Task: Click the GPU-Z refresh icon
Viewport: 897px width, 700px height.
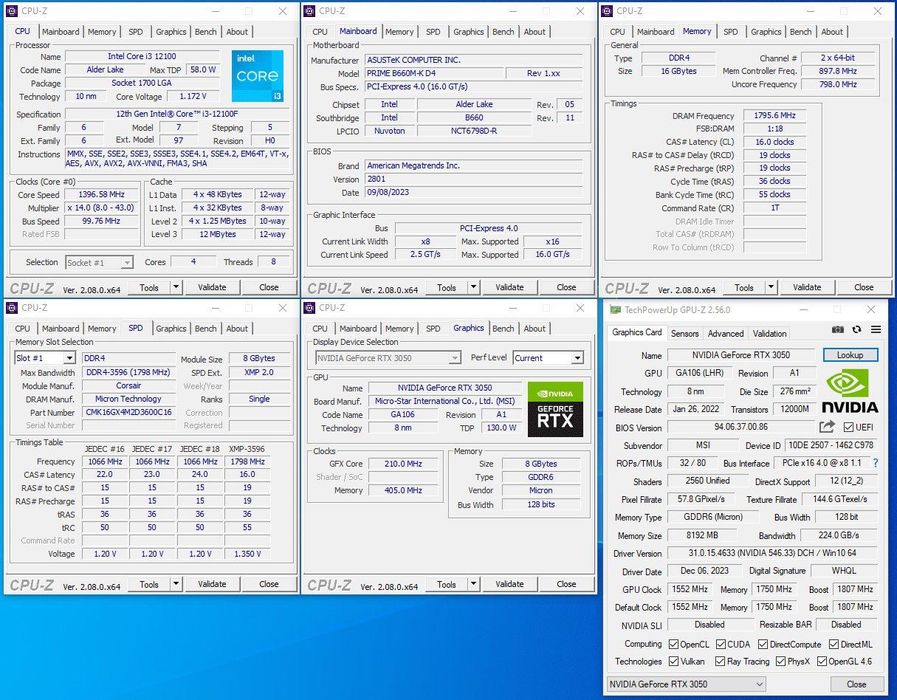Action: (x=856, y=329)
